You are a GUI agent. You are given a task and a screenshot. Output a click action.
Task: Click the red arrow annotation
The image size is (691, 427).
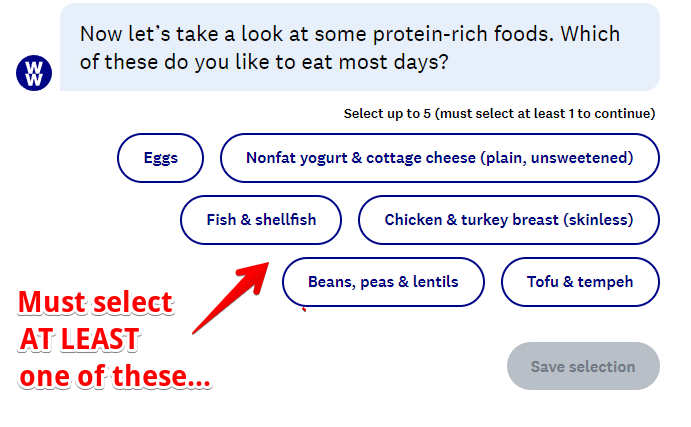pyautogui.click(x=230, y=298)
